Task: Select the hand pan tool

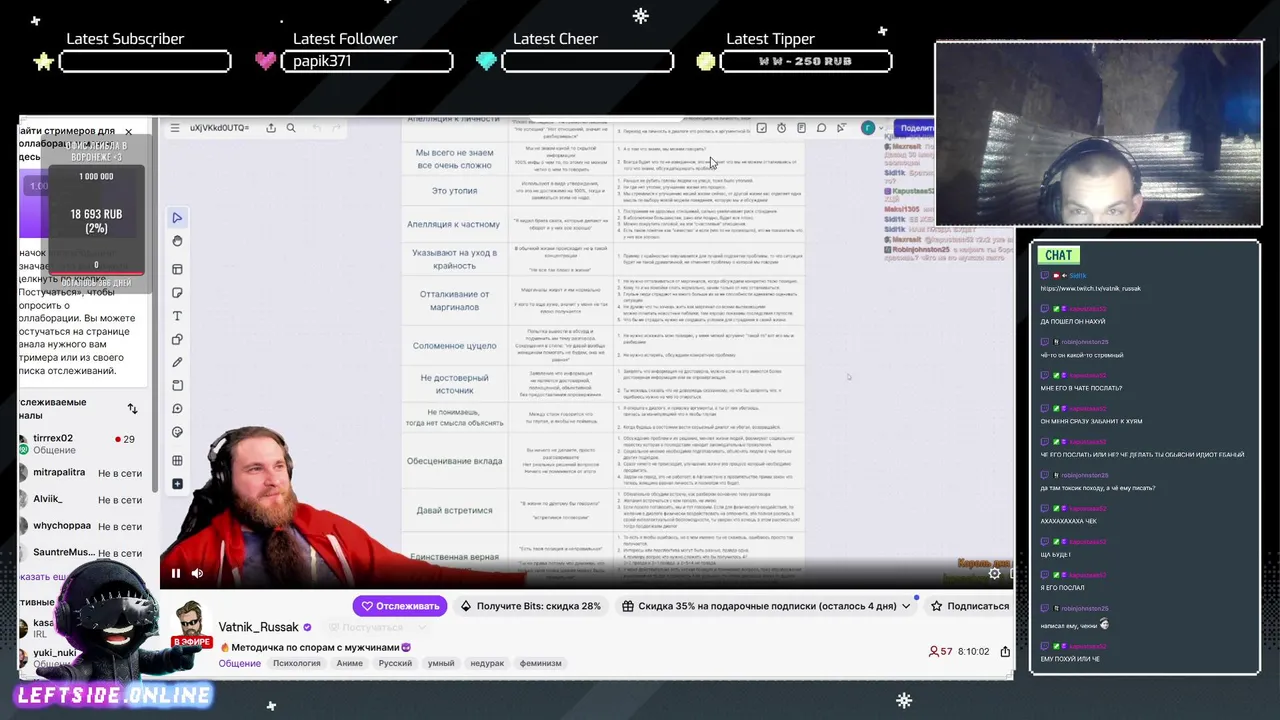Action: [177, 241]
